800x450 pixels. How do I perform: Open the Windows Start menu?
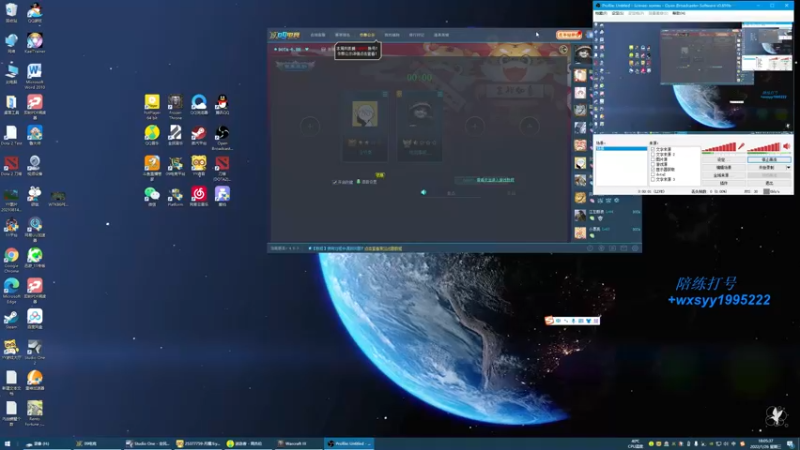[x=7, y=444]
